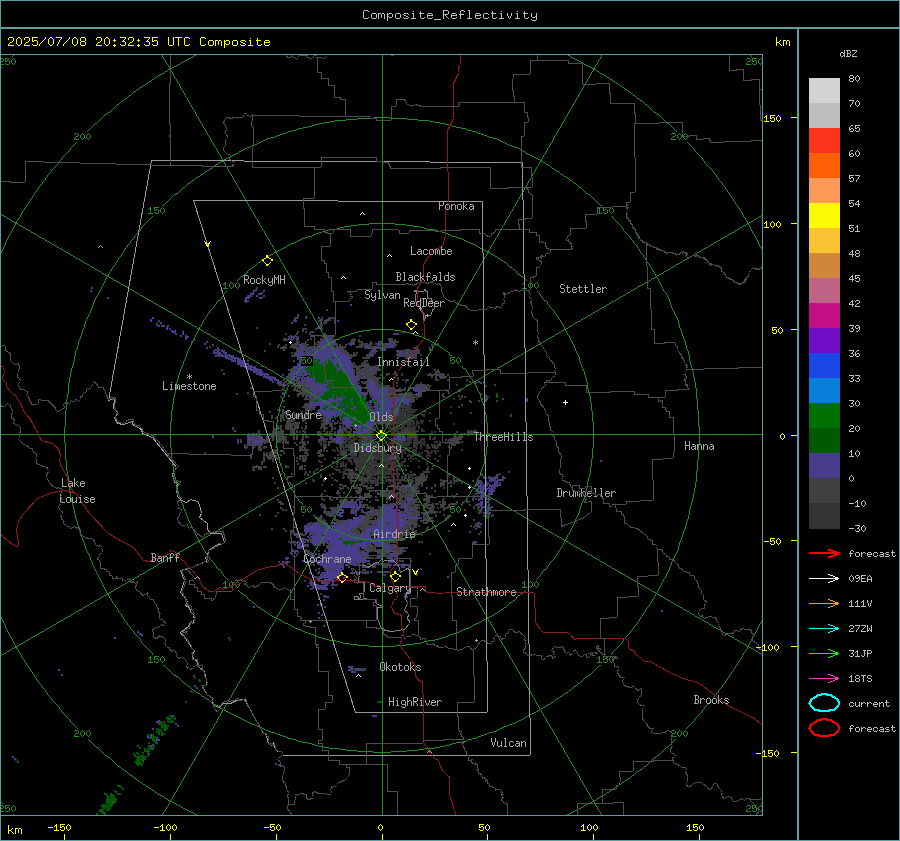Click the Drumheller label
This screenshot has width=900, height=841.
586,493
